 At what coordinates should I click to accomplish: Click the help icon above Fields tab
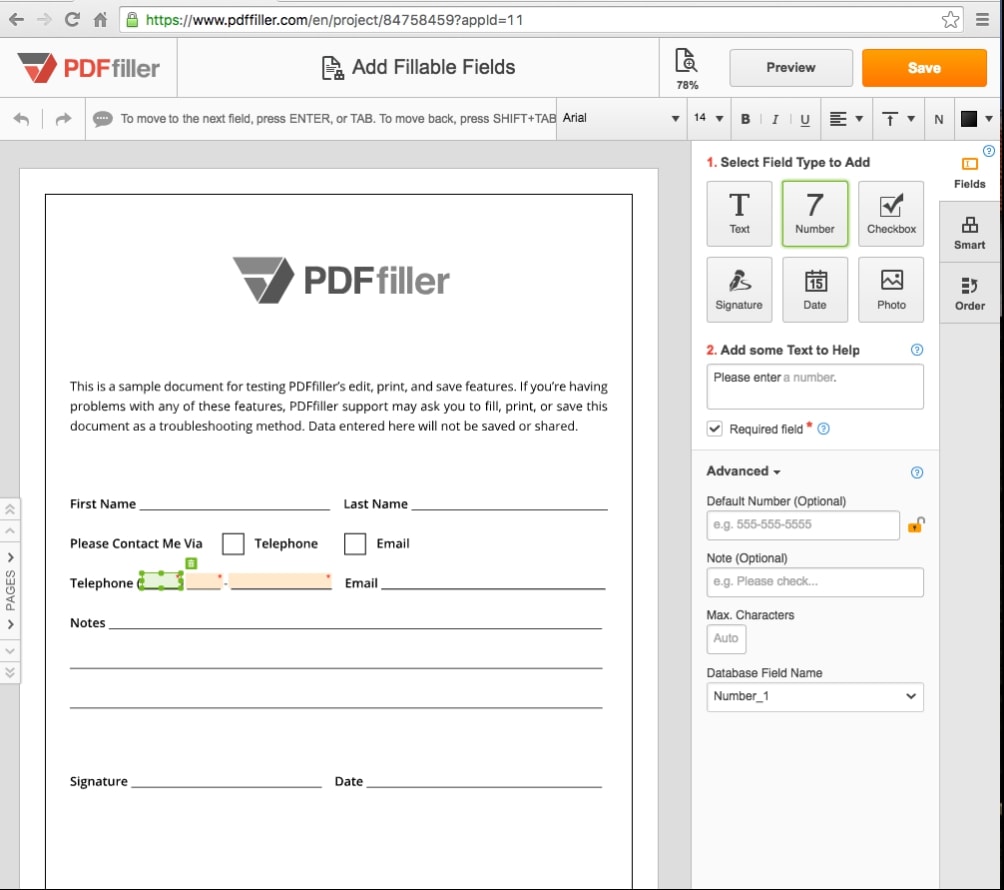[988, 151]
